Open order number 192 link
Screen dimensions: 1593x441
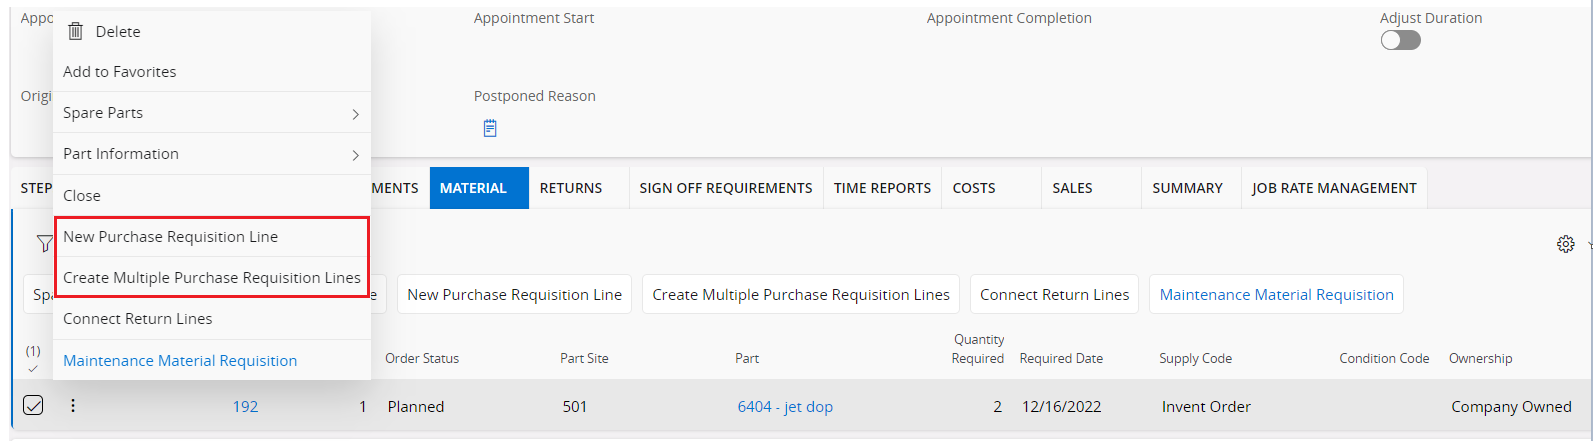point(245,407)
